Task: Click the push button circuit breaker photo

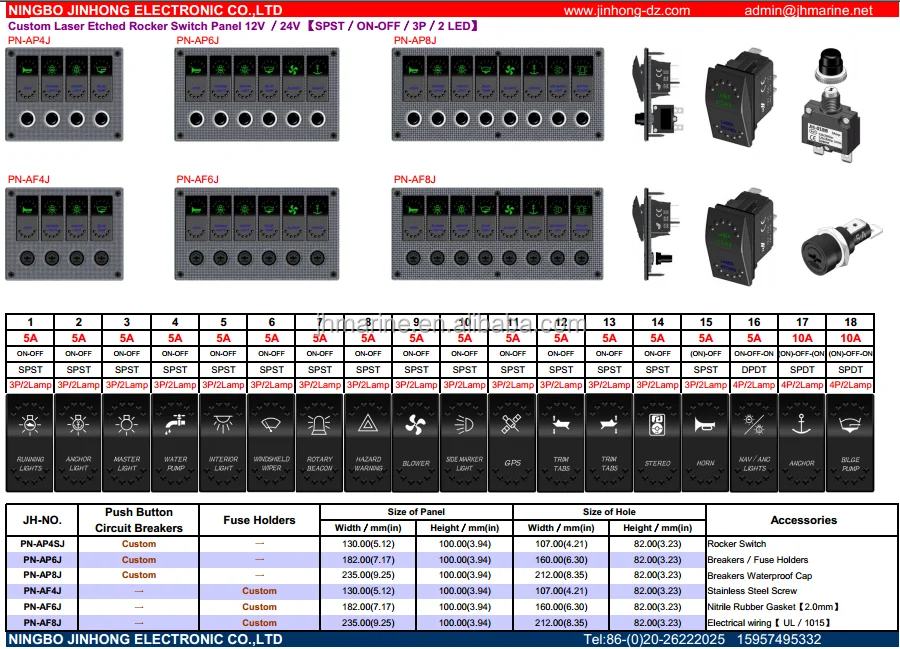Action: pos(831,105)
